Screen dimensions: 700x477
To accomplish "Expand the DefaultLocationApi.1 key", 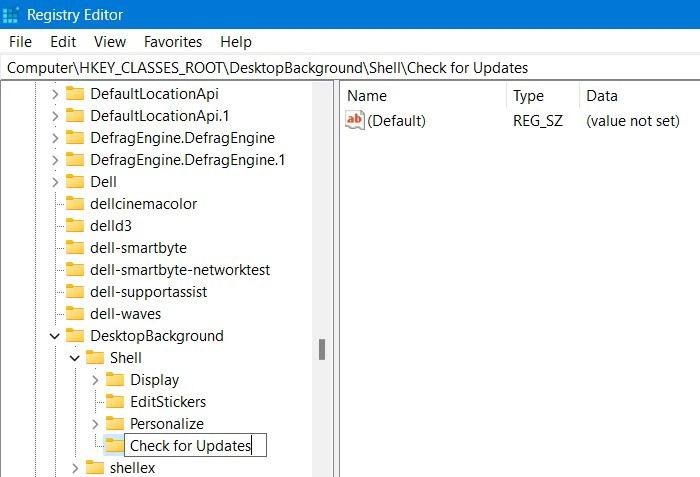I will point(55,116).
